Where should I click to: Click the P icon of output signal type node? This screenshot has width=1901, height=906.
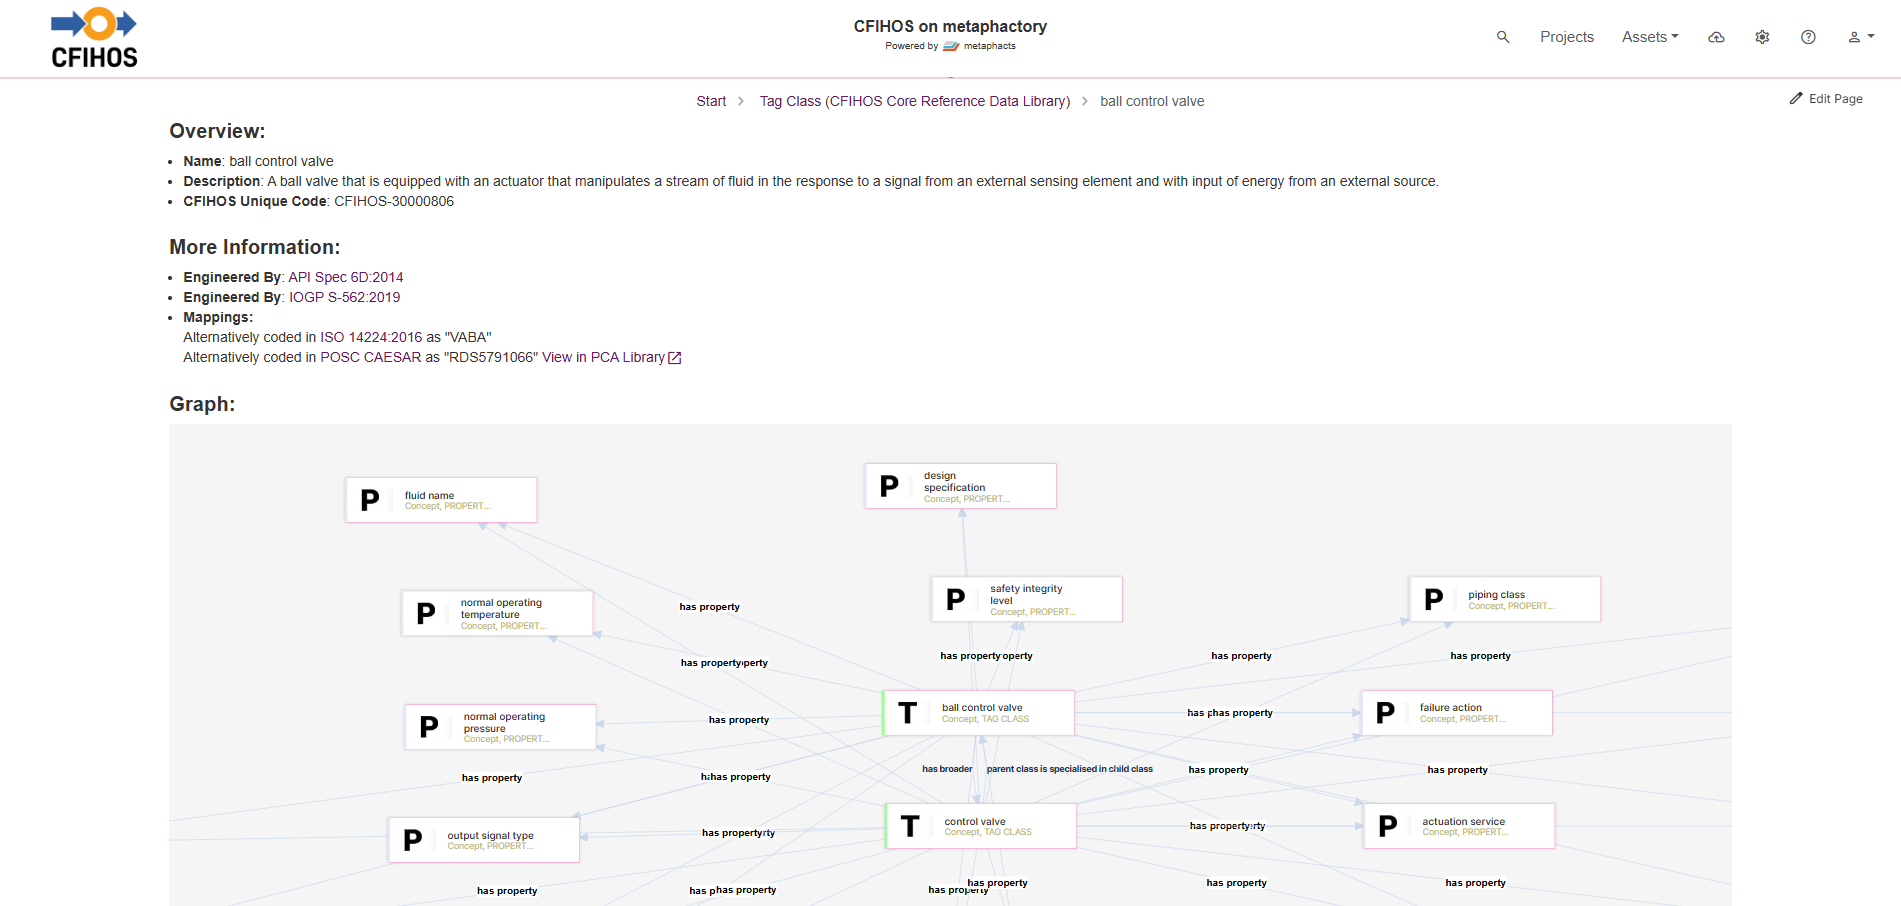point(412,840)
